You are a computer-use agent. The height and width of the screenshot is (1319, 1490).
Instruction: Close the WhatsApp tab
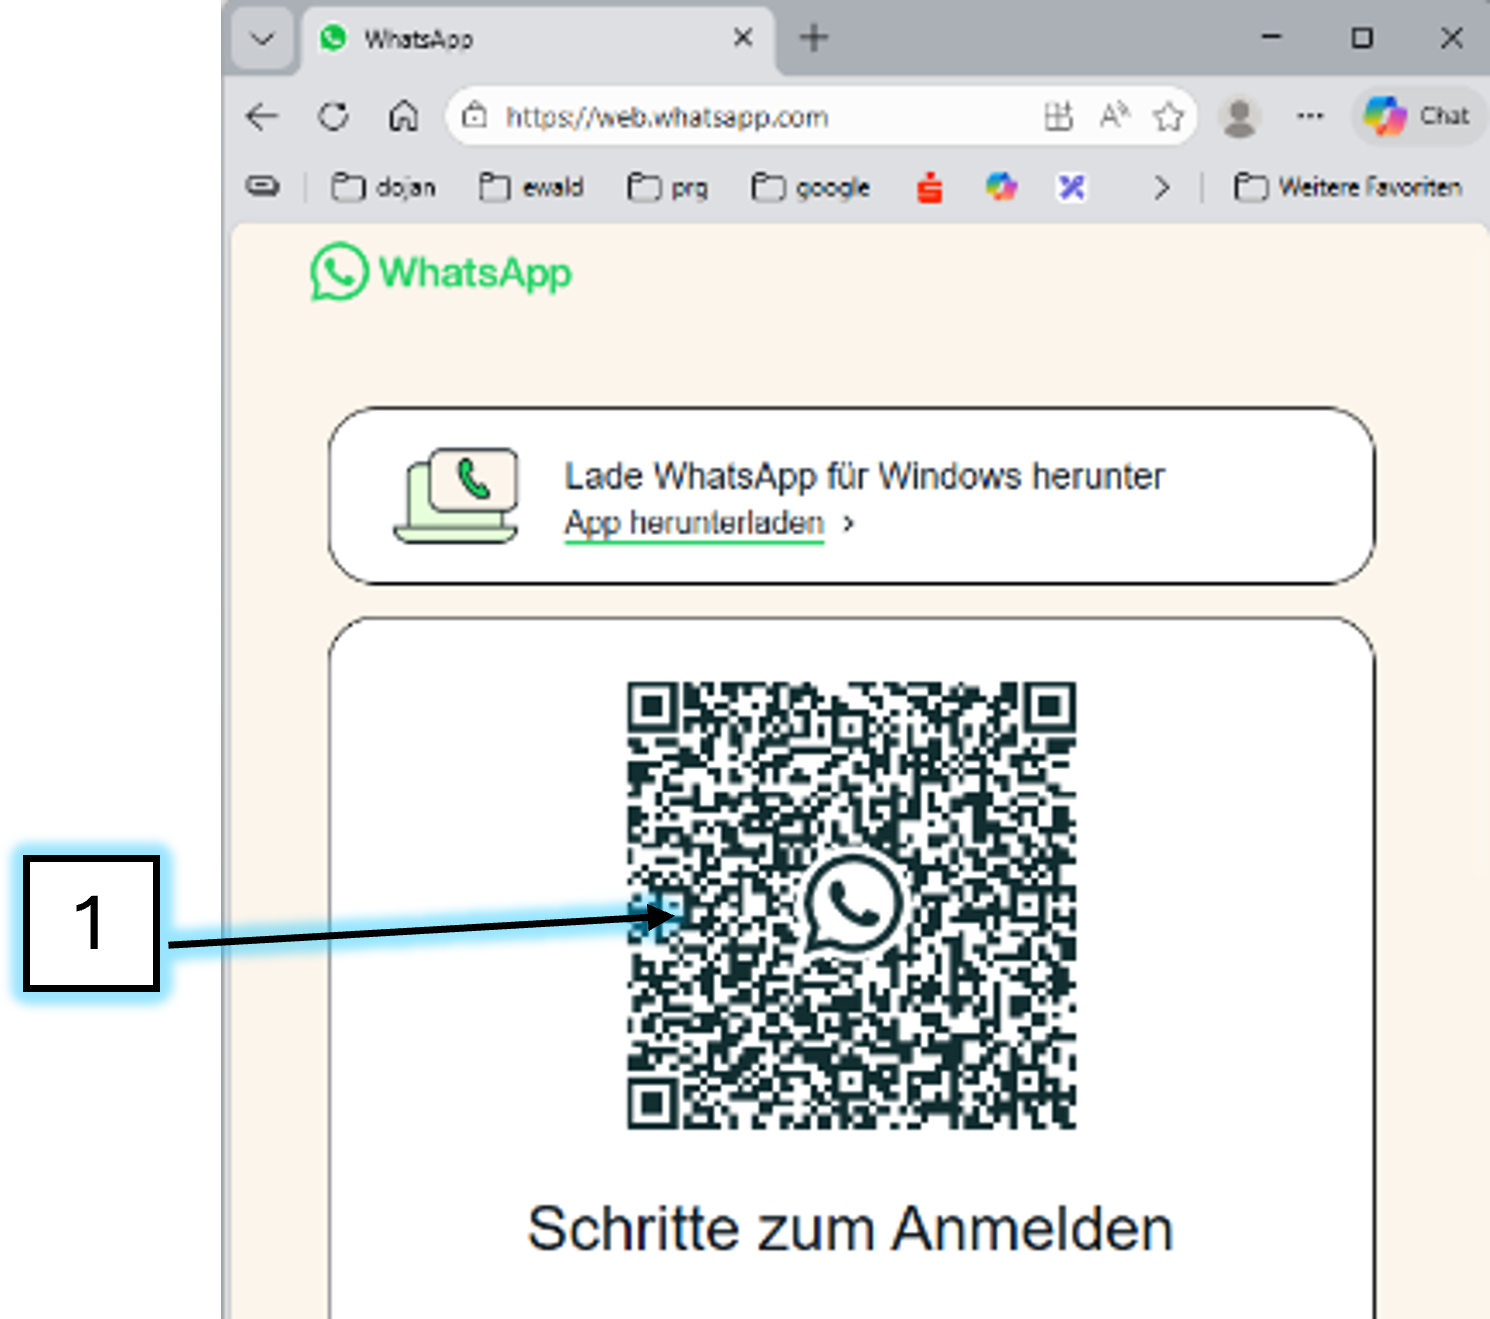point(743,38)
